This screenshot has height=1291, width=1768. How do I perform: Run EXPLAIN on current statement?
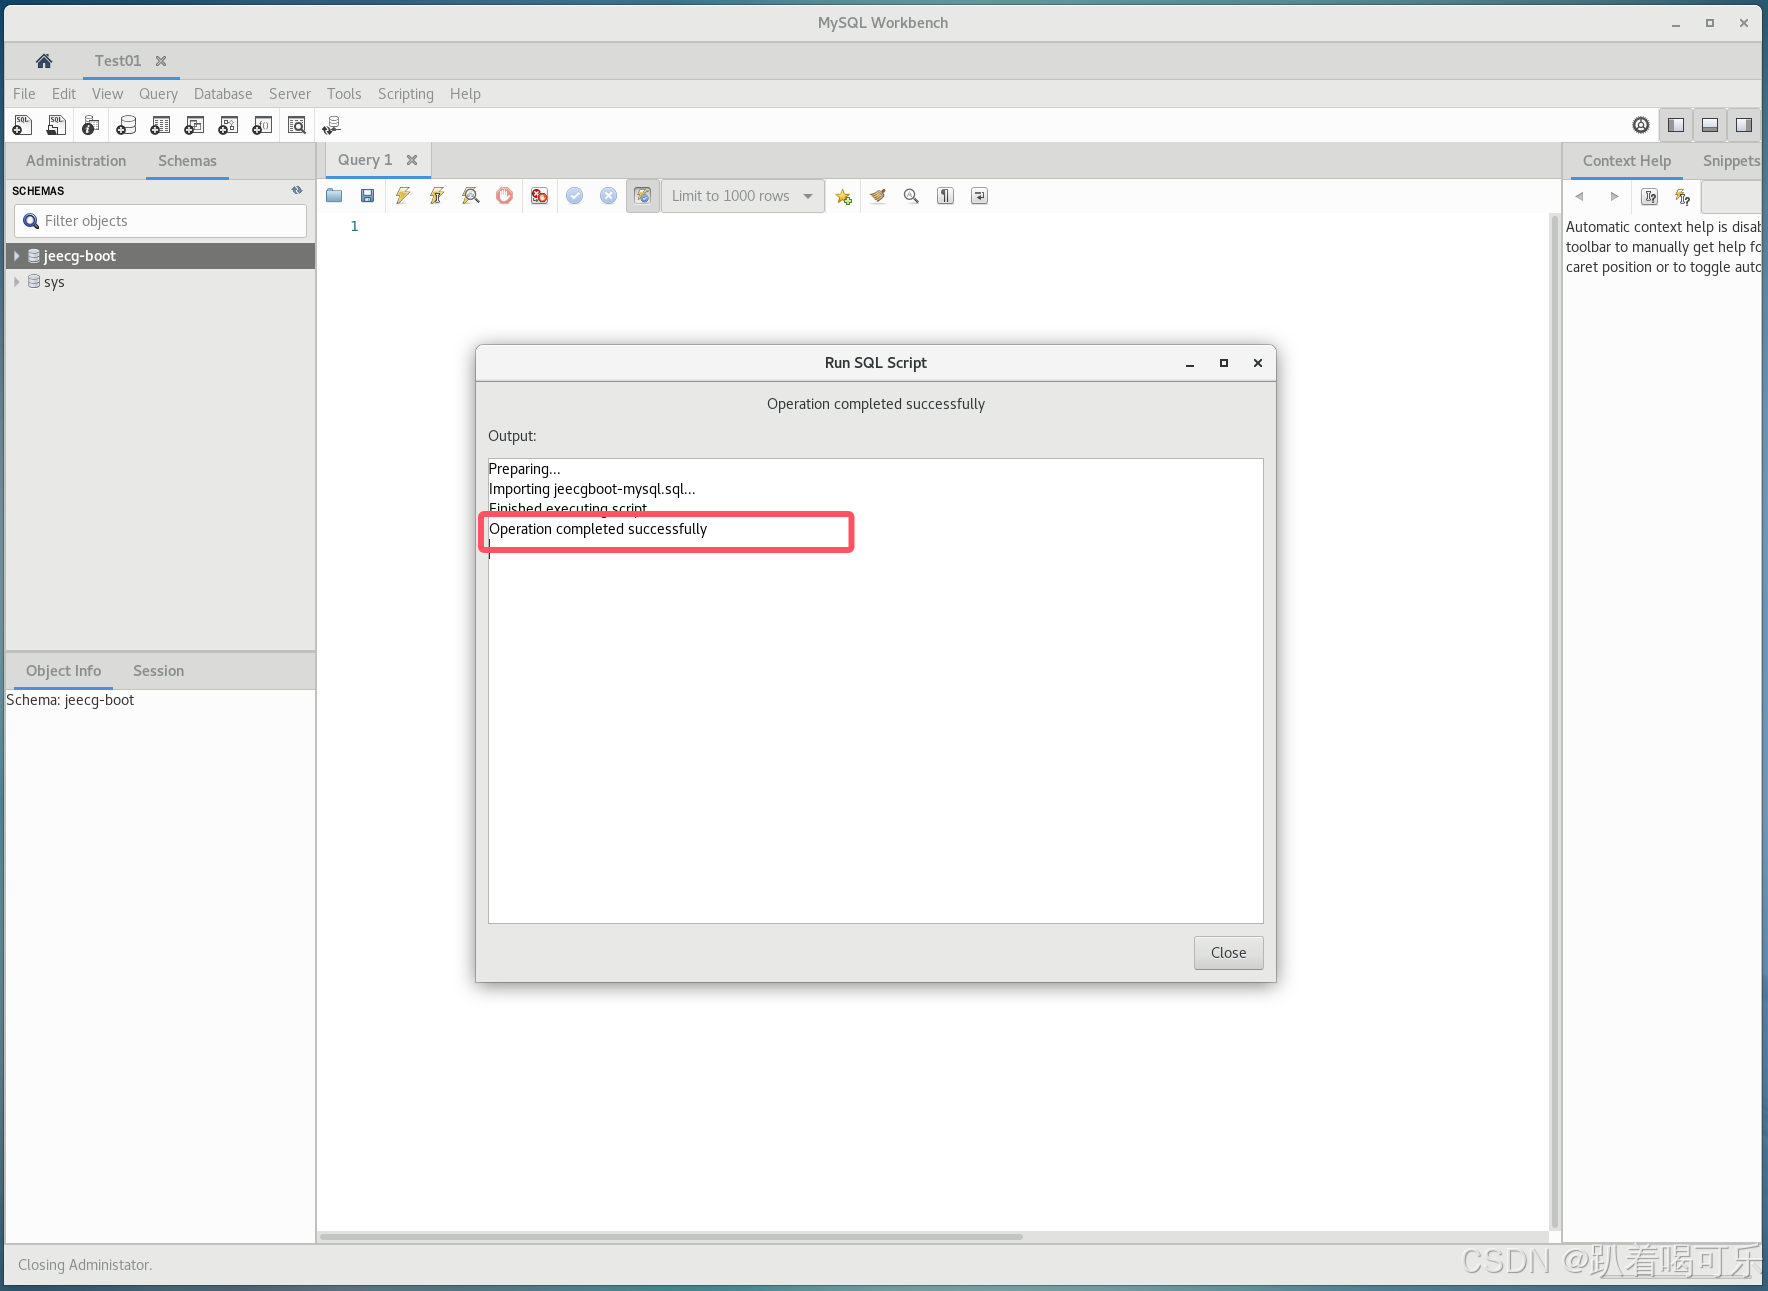pyautogui.click(x=471, y=196)
